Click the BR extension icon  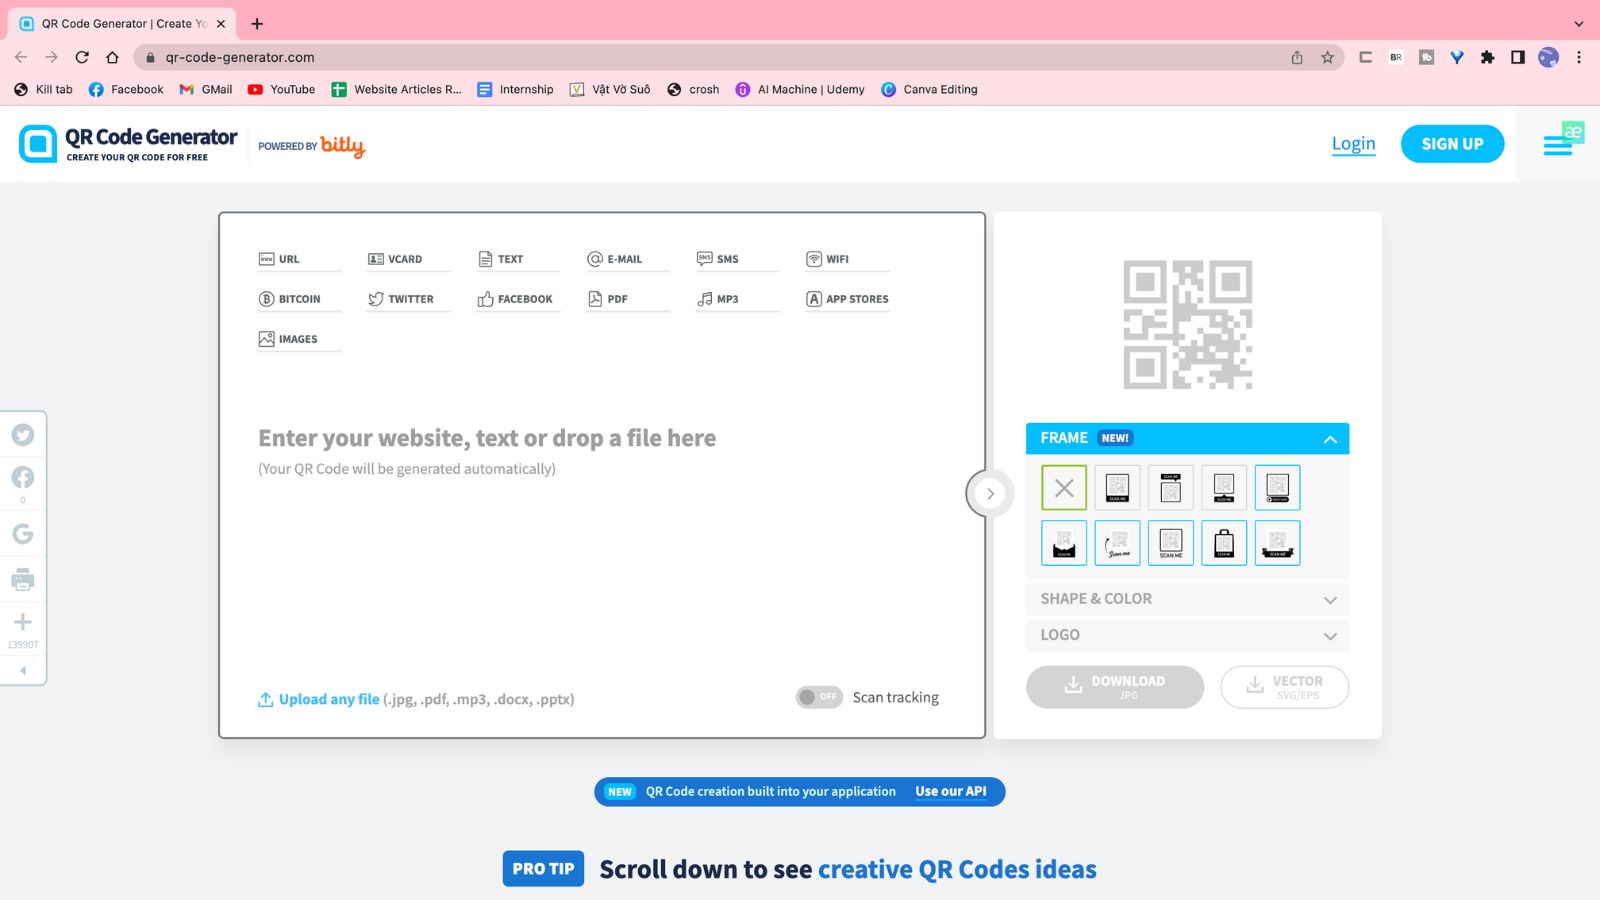[x=1396, y=57]
